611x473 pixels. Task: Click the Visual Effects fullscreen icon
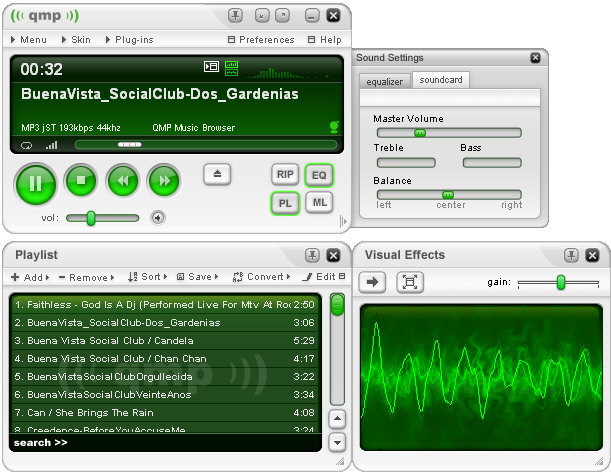coord(409,283)
